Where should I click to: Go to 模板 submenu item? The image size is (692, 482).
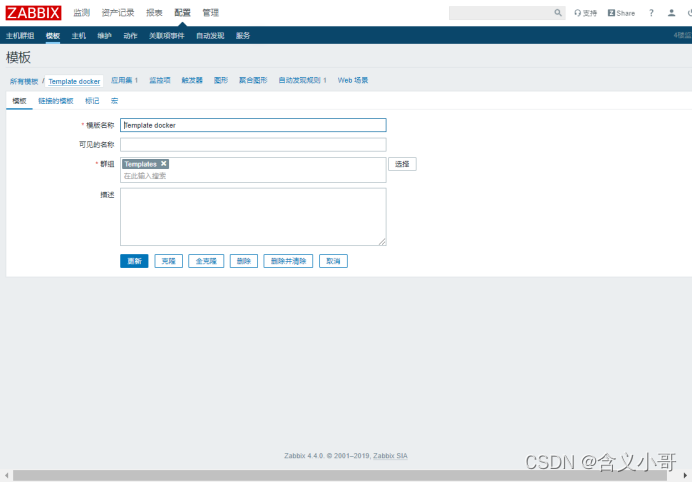[x=53, y=36]
